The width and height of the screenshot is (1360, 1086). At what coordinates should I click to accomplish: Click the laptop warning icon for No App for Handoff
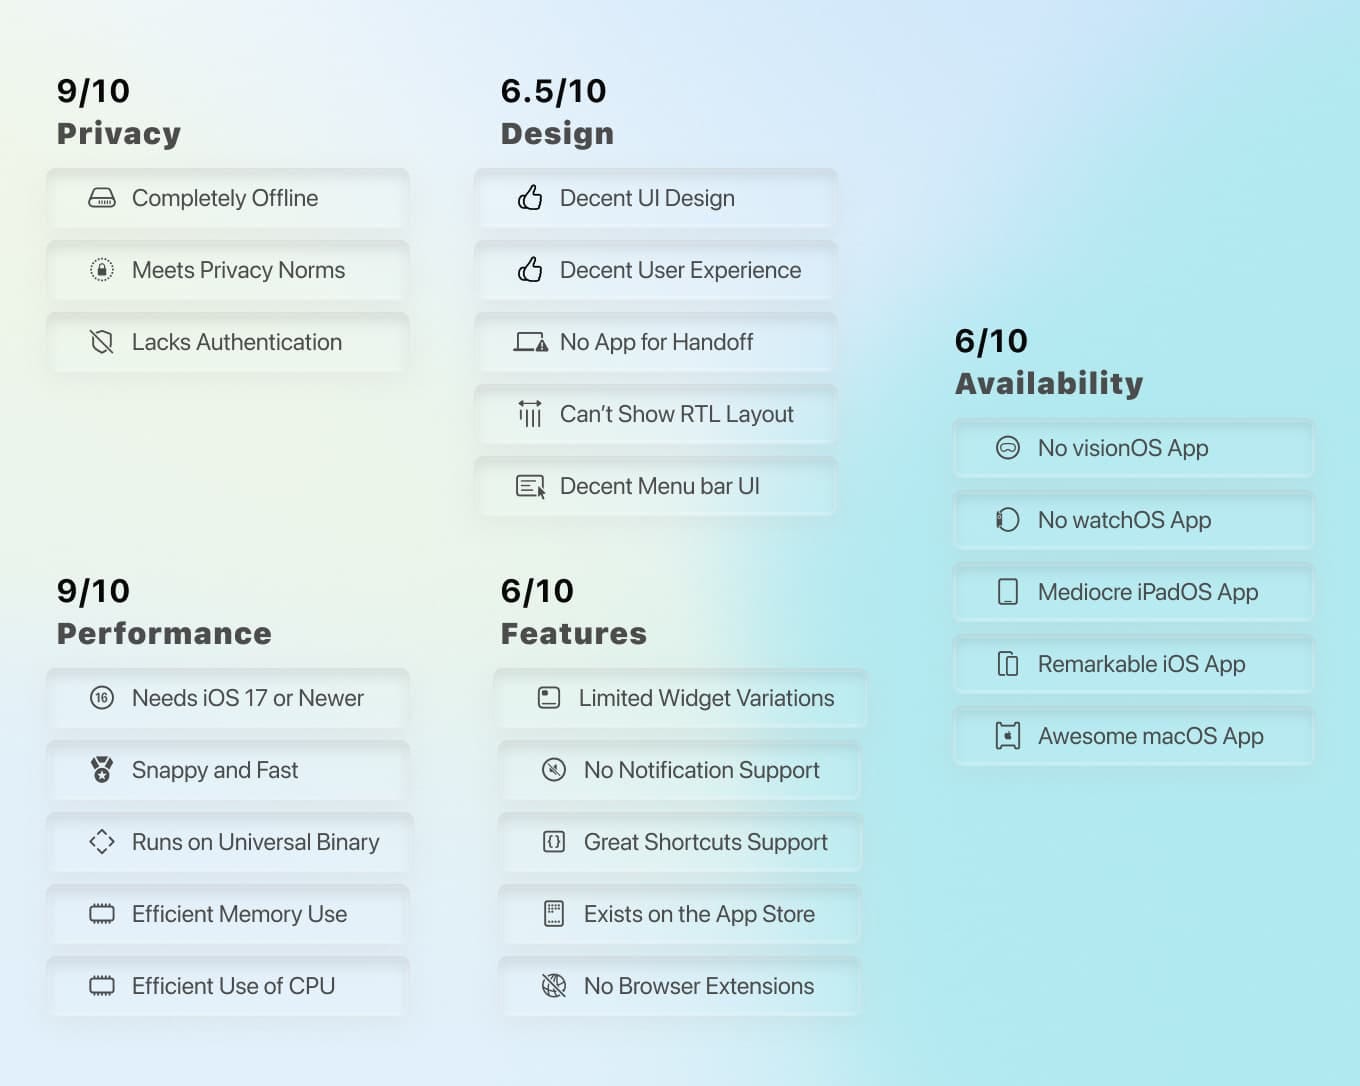[x=530, y=342]
